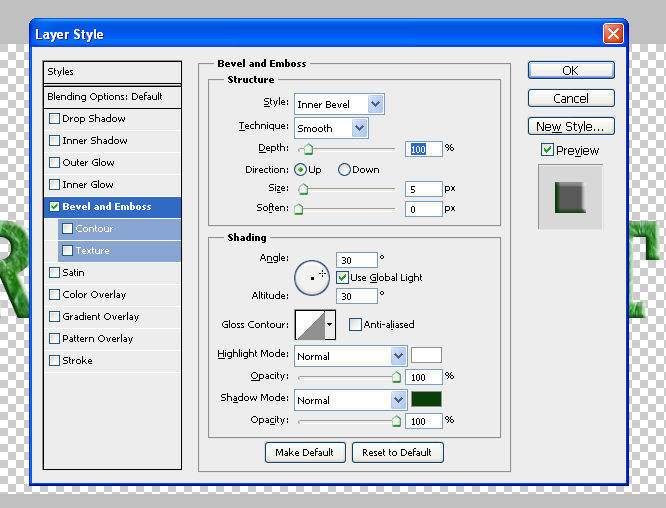This screenshot has height=508, width=666.
Task: Enable the Anti-aliased checkbox
Action: point(355,325)
